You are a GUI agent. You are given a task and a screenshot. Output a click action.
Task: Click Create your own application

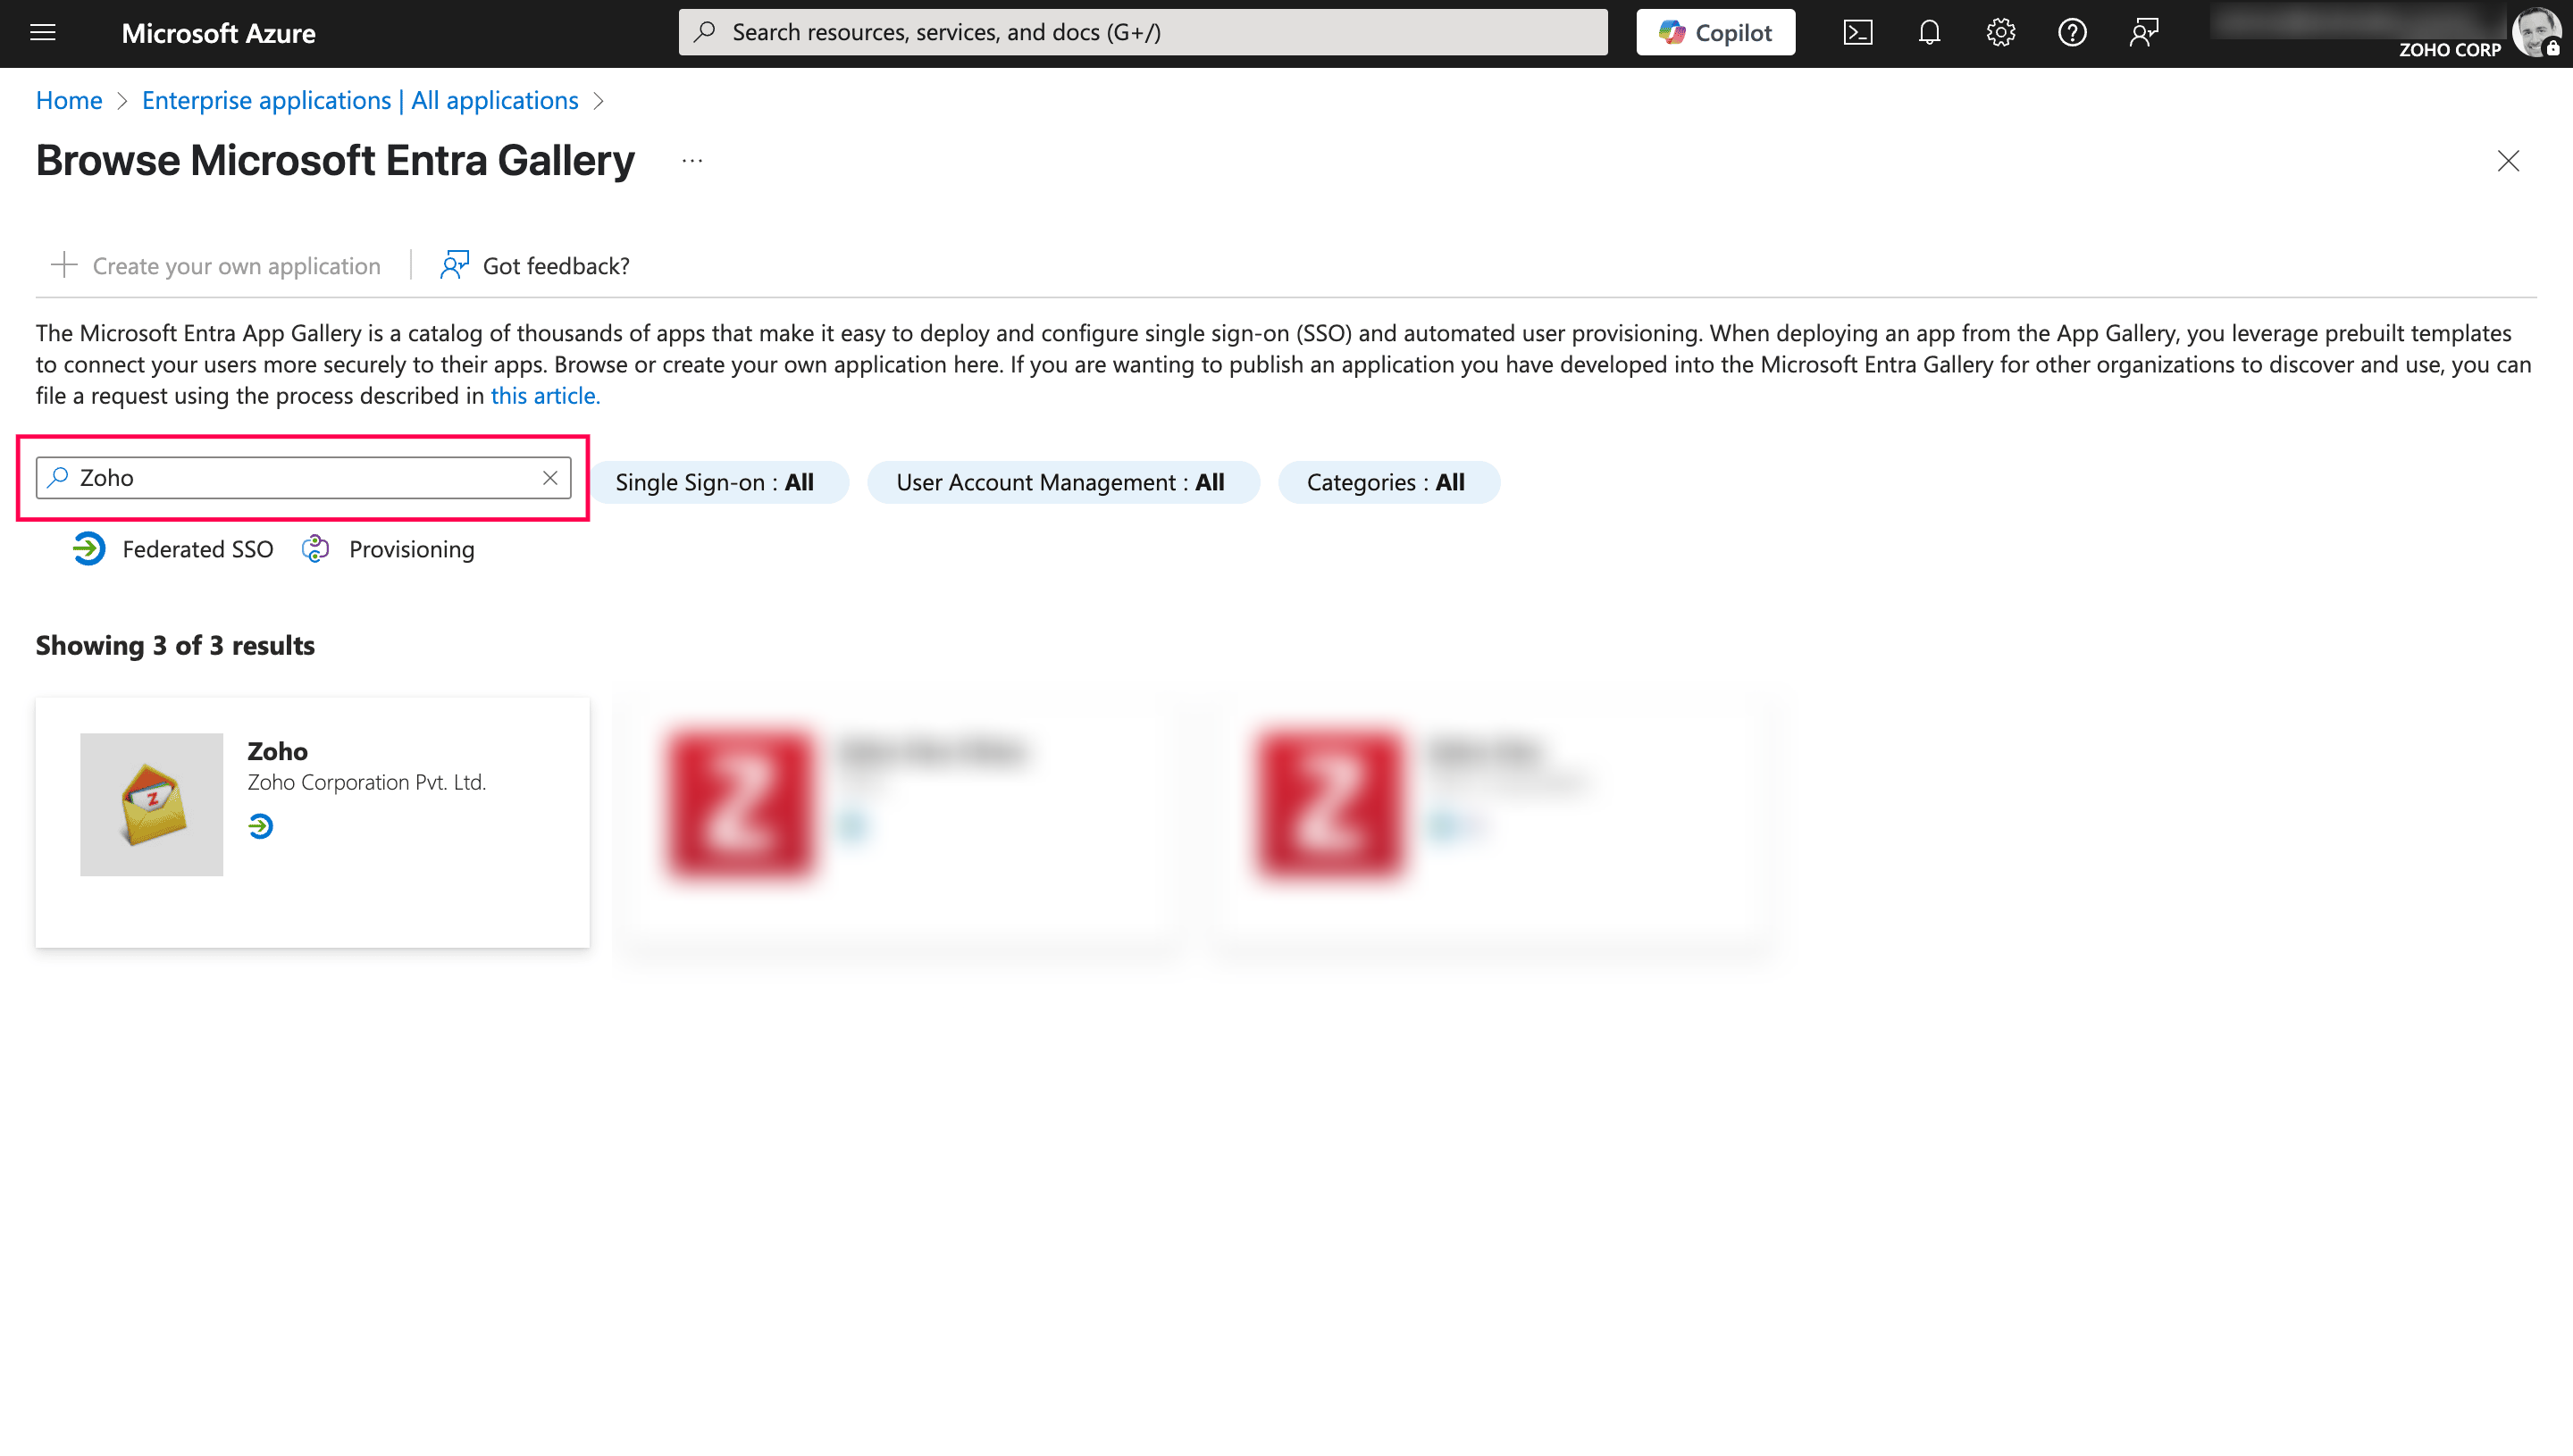[x=216, y=265]
